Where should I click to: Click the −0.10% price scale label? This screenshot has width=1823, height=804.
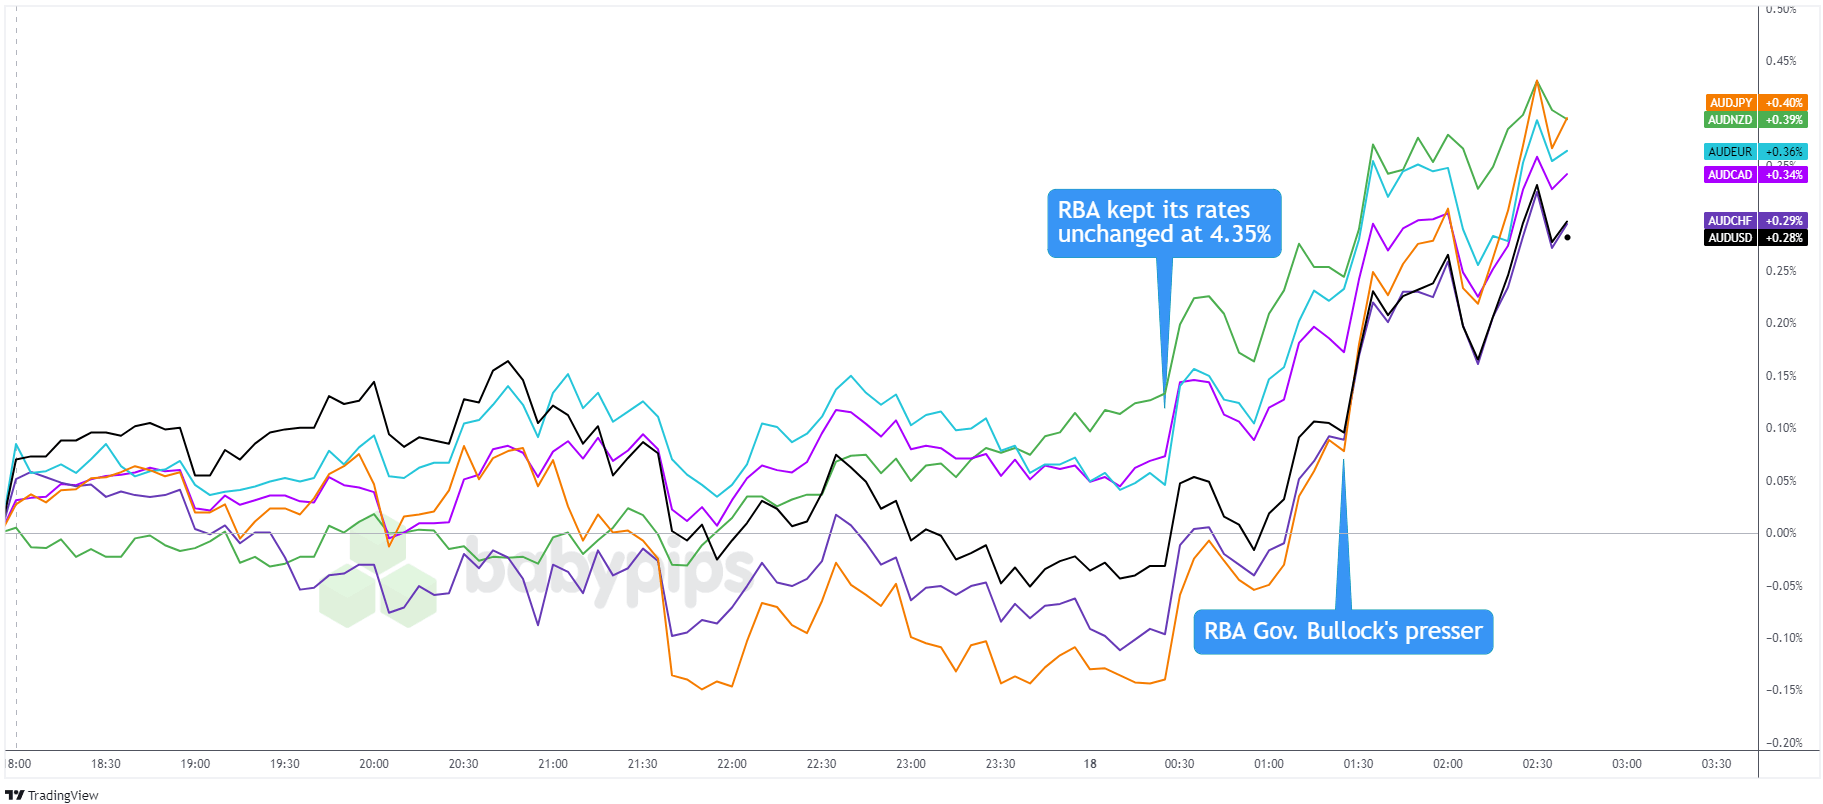coord(1781,638)
